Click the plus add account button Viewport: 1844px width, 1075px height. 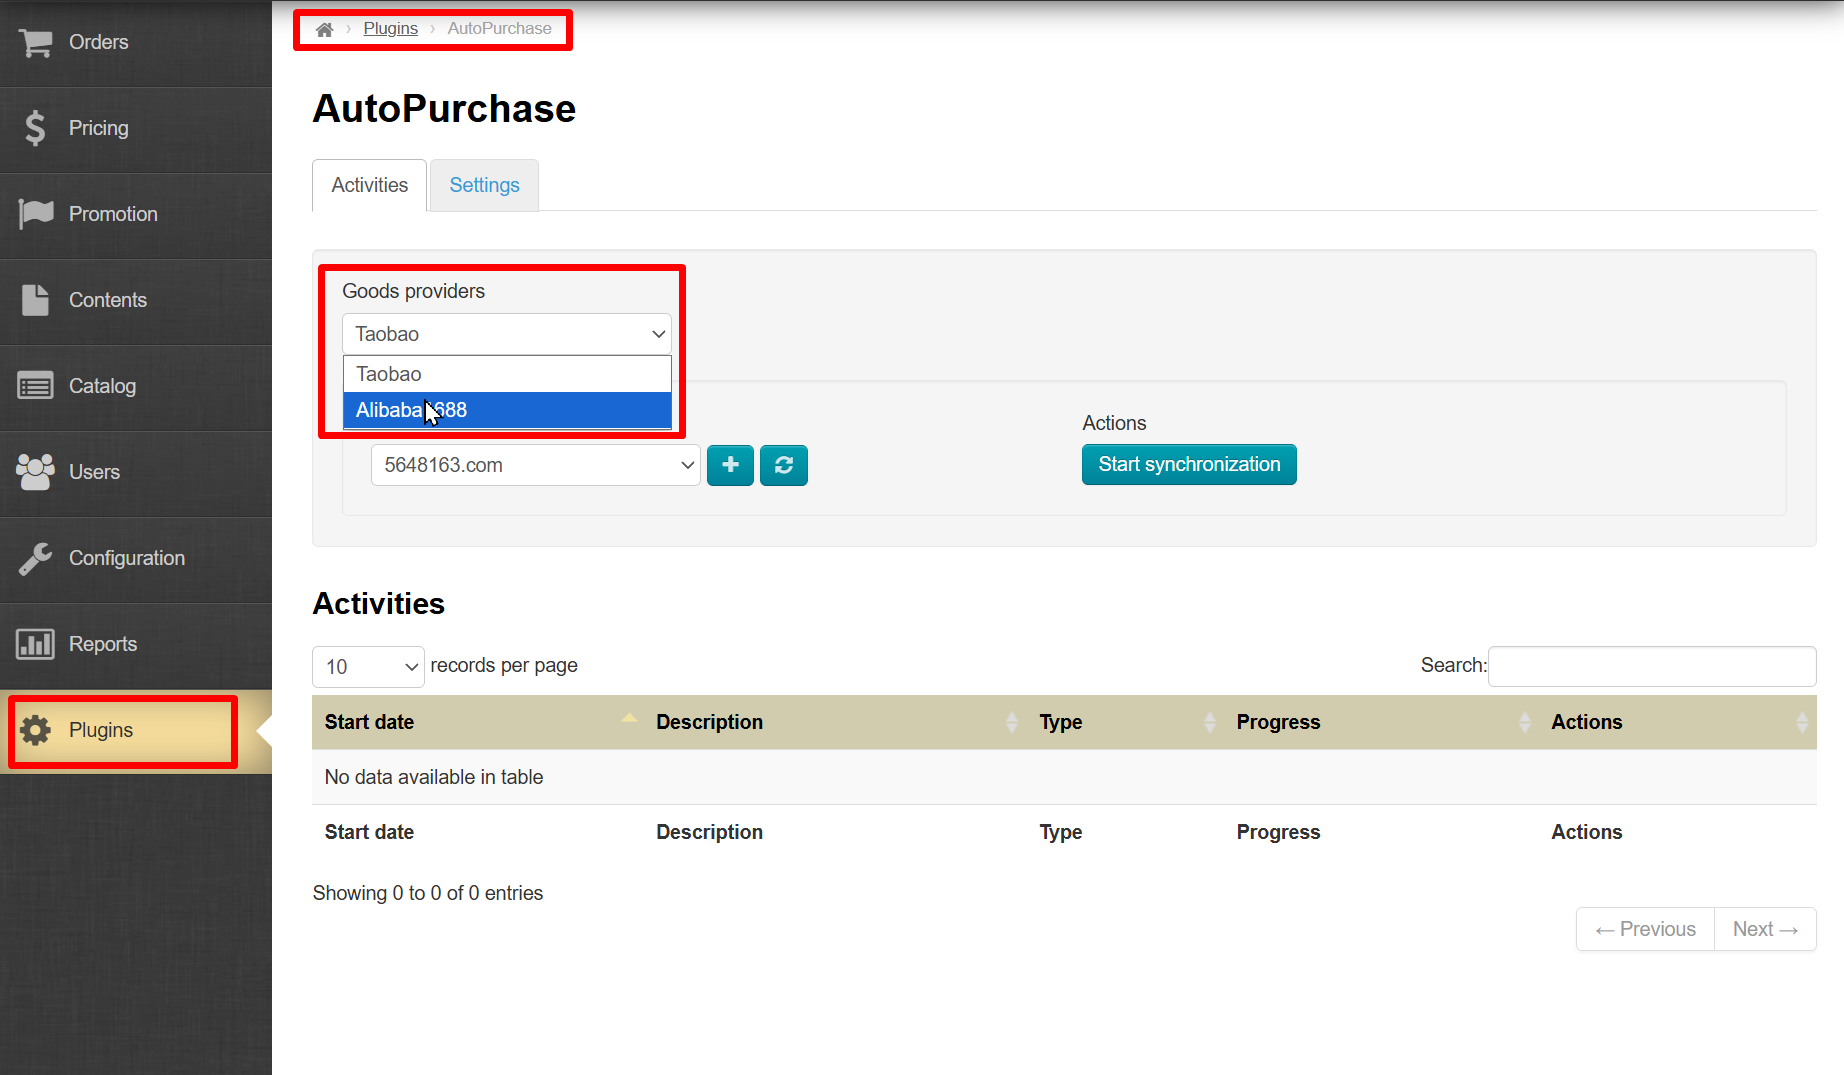click(x=730, y=465)
